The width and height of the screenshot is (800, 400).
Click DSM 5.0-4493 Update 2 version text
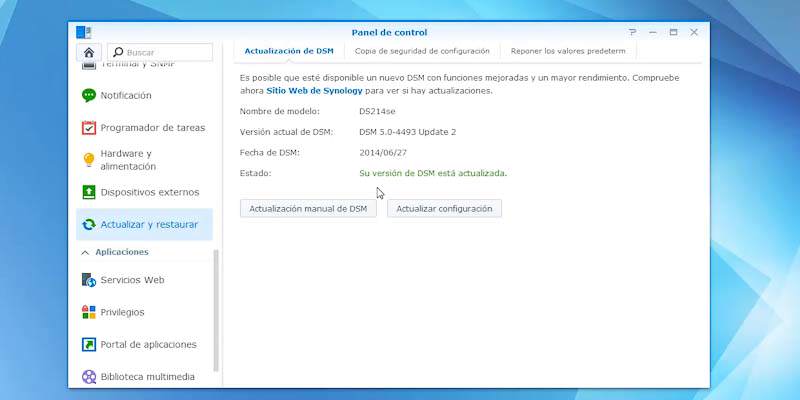coord(408,132)
